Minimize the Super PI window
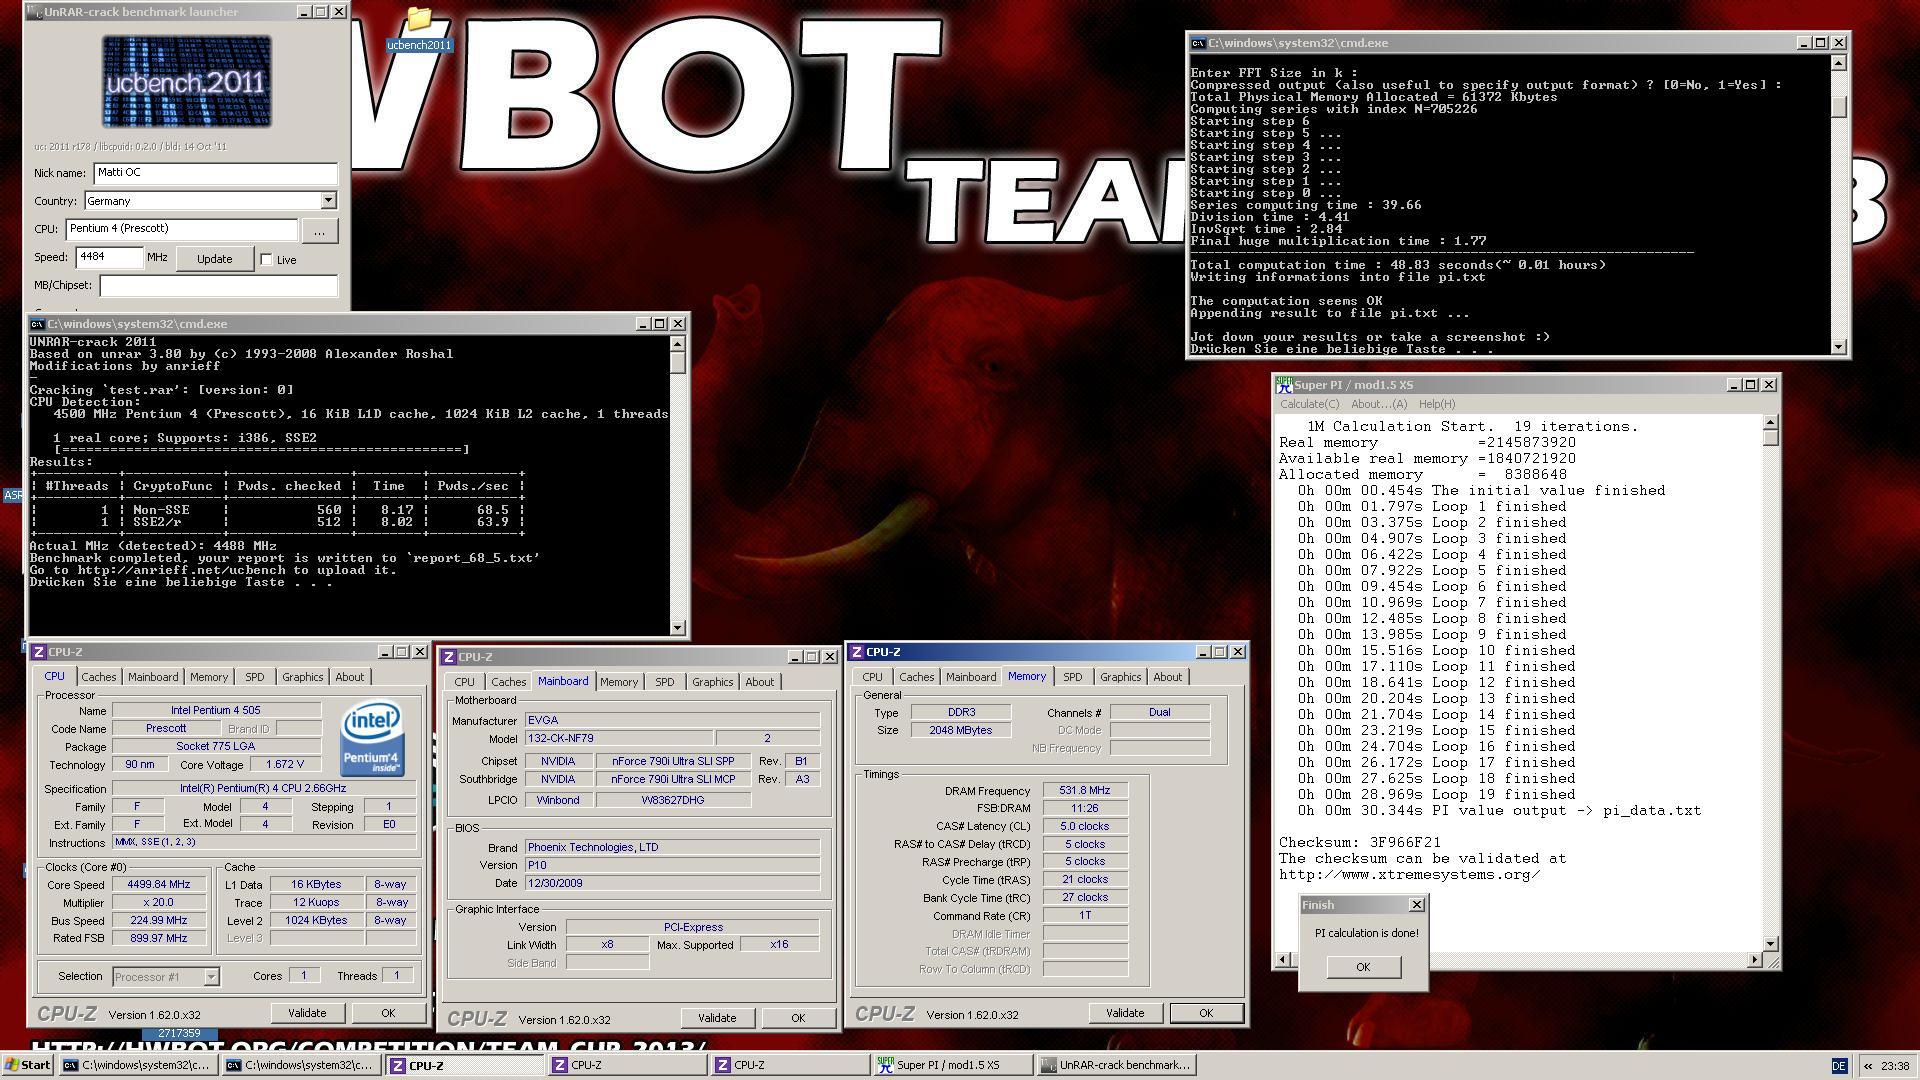Image resolution: width=1920 pixels, height=1080 pixels. 1733,385
